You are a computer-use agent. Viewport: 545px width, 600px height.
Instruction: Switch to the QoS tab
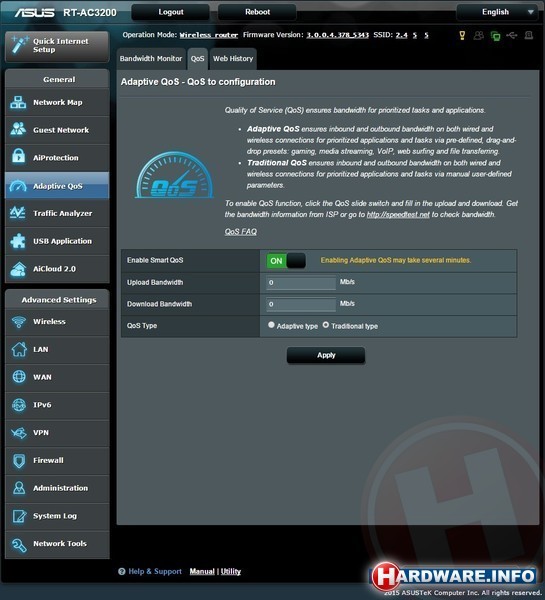[197, 59]
